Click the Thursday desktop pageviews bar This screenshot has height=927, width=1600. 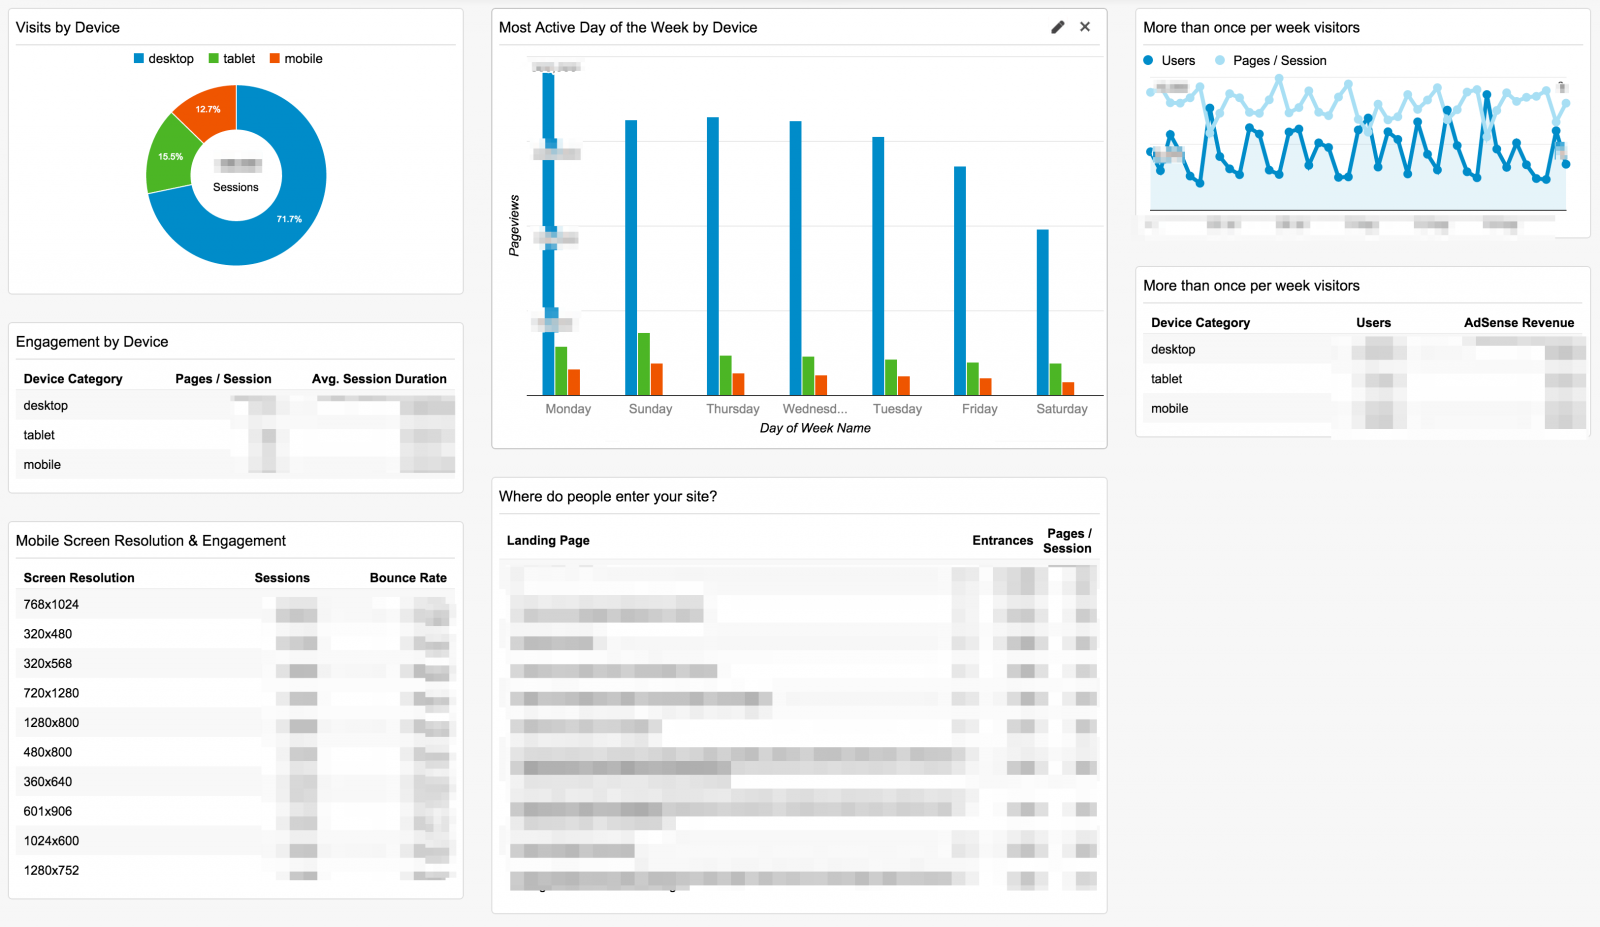713,256
